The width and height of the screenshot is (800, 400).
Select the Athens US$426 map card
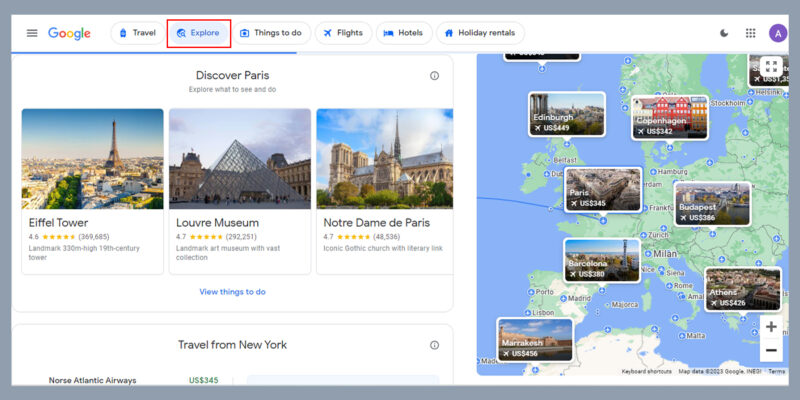[743, 289]
